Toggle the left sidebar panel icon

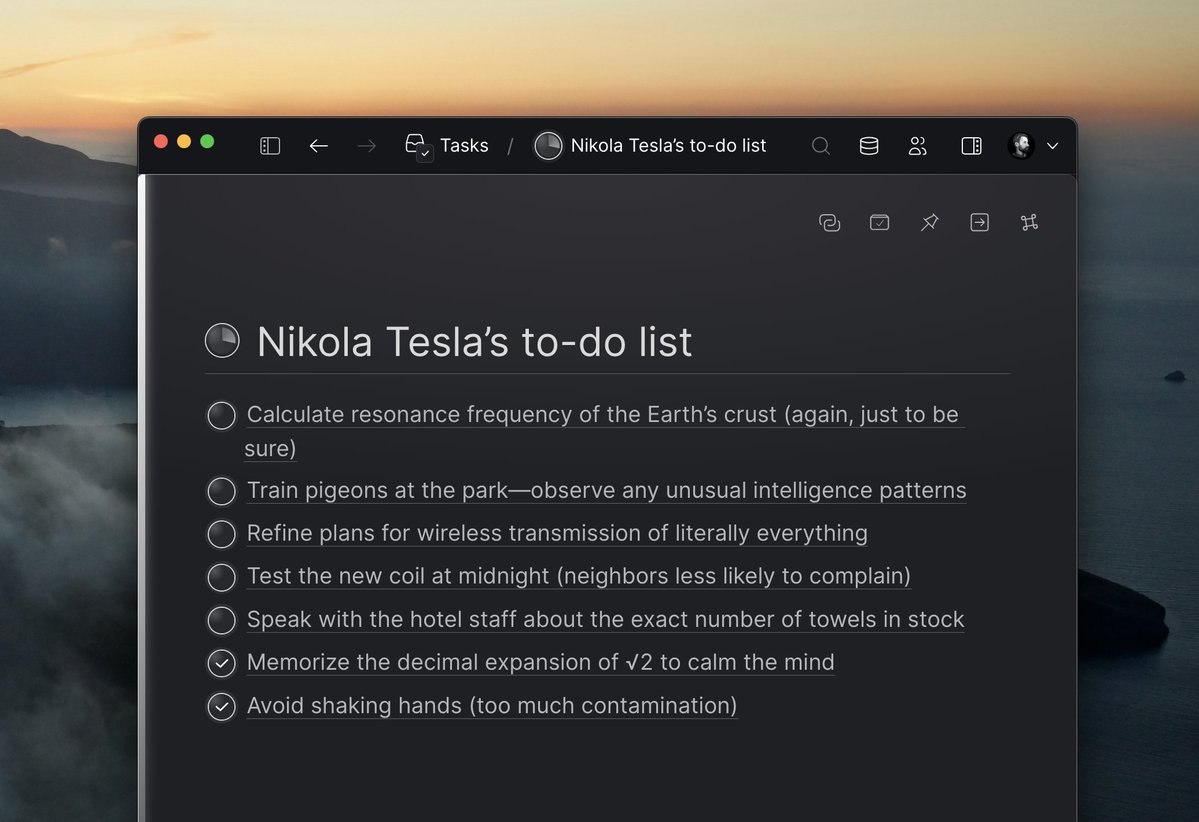point(270,145)
